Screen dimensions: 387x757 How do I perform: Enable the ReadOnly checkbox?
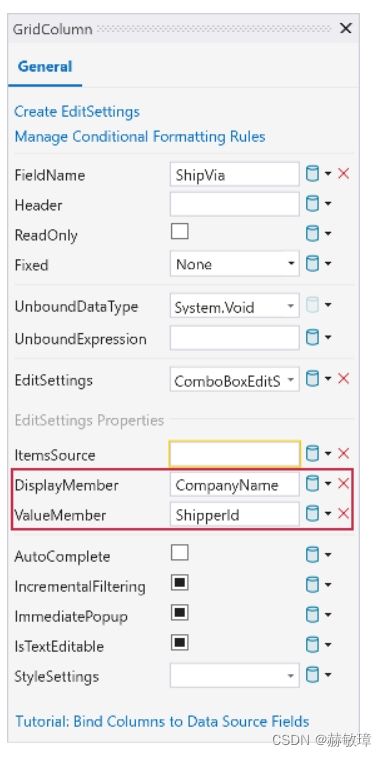pos(180,232)
